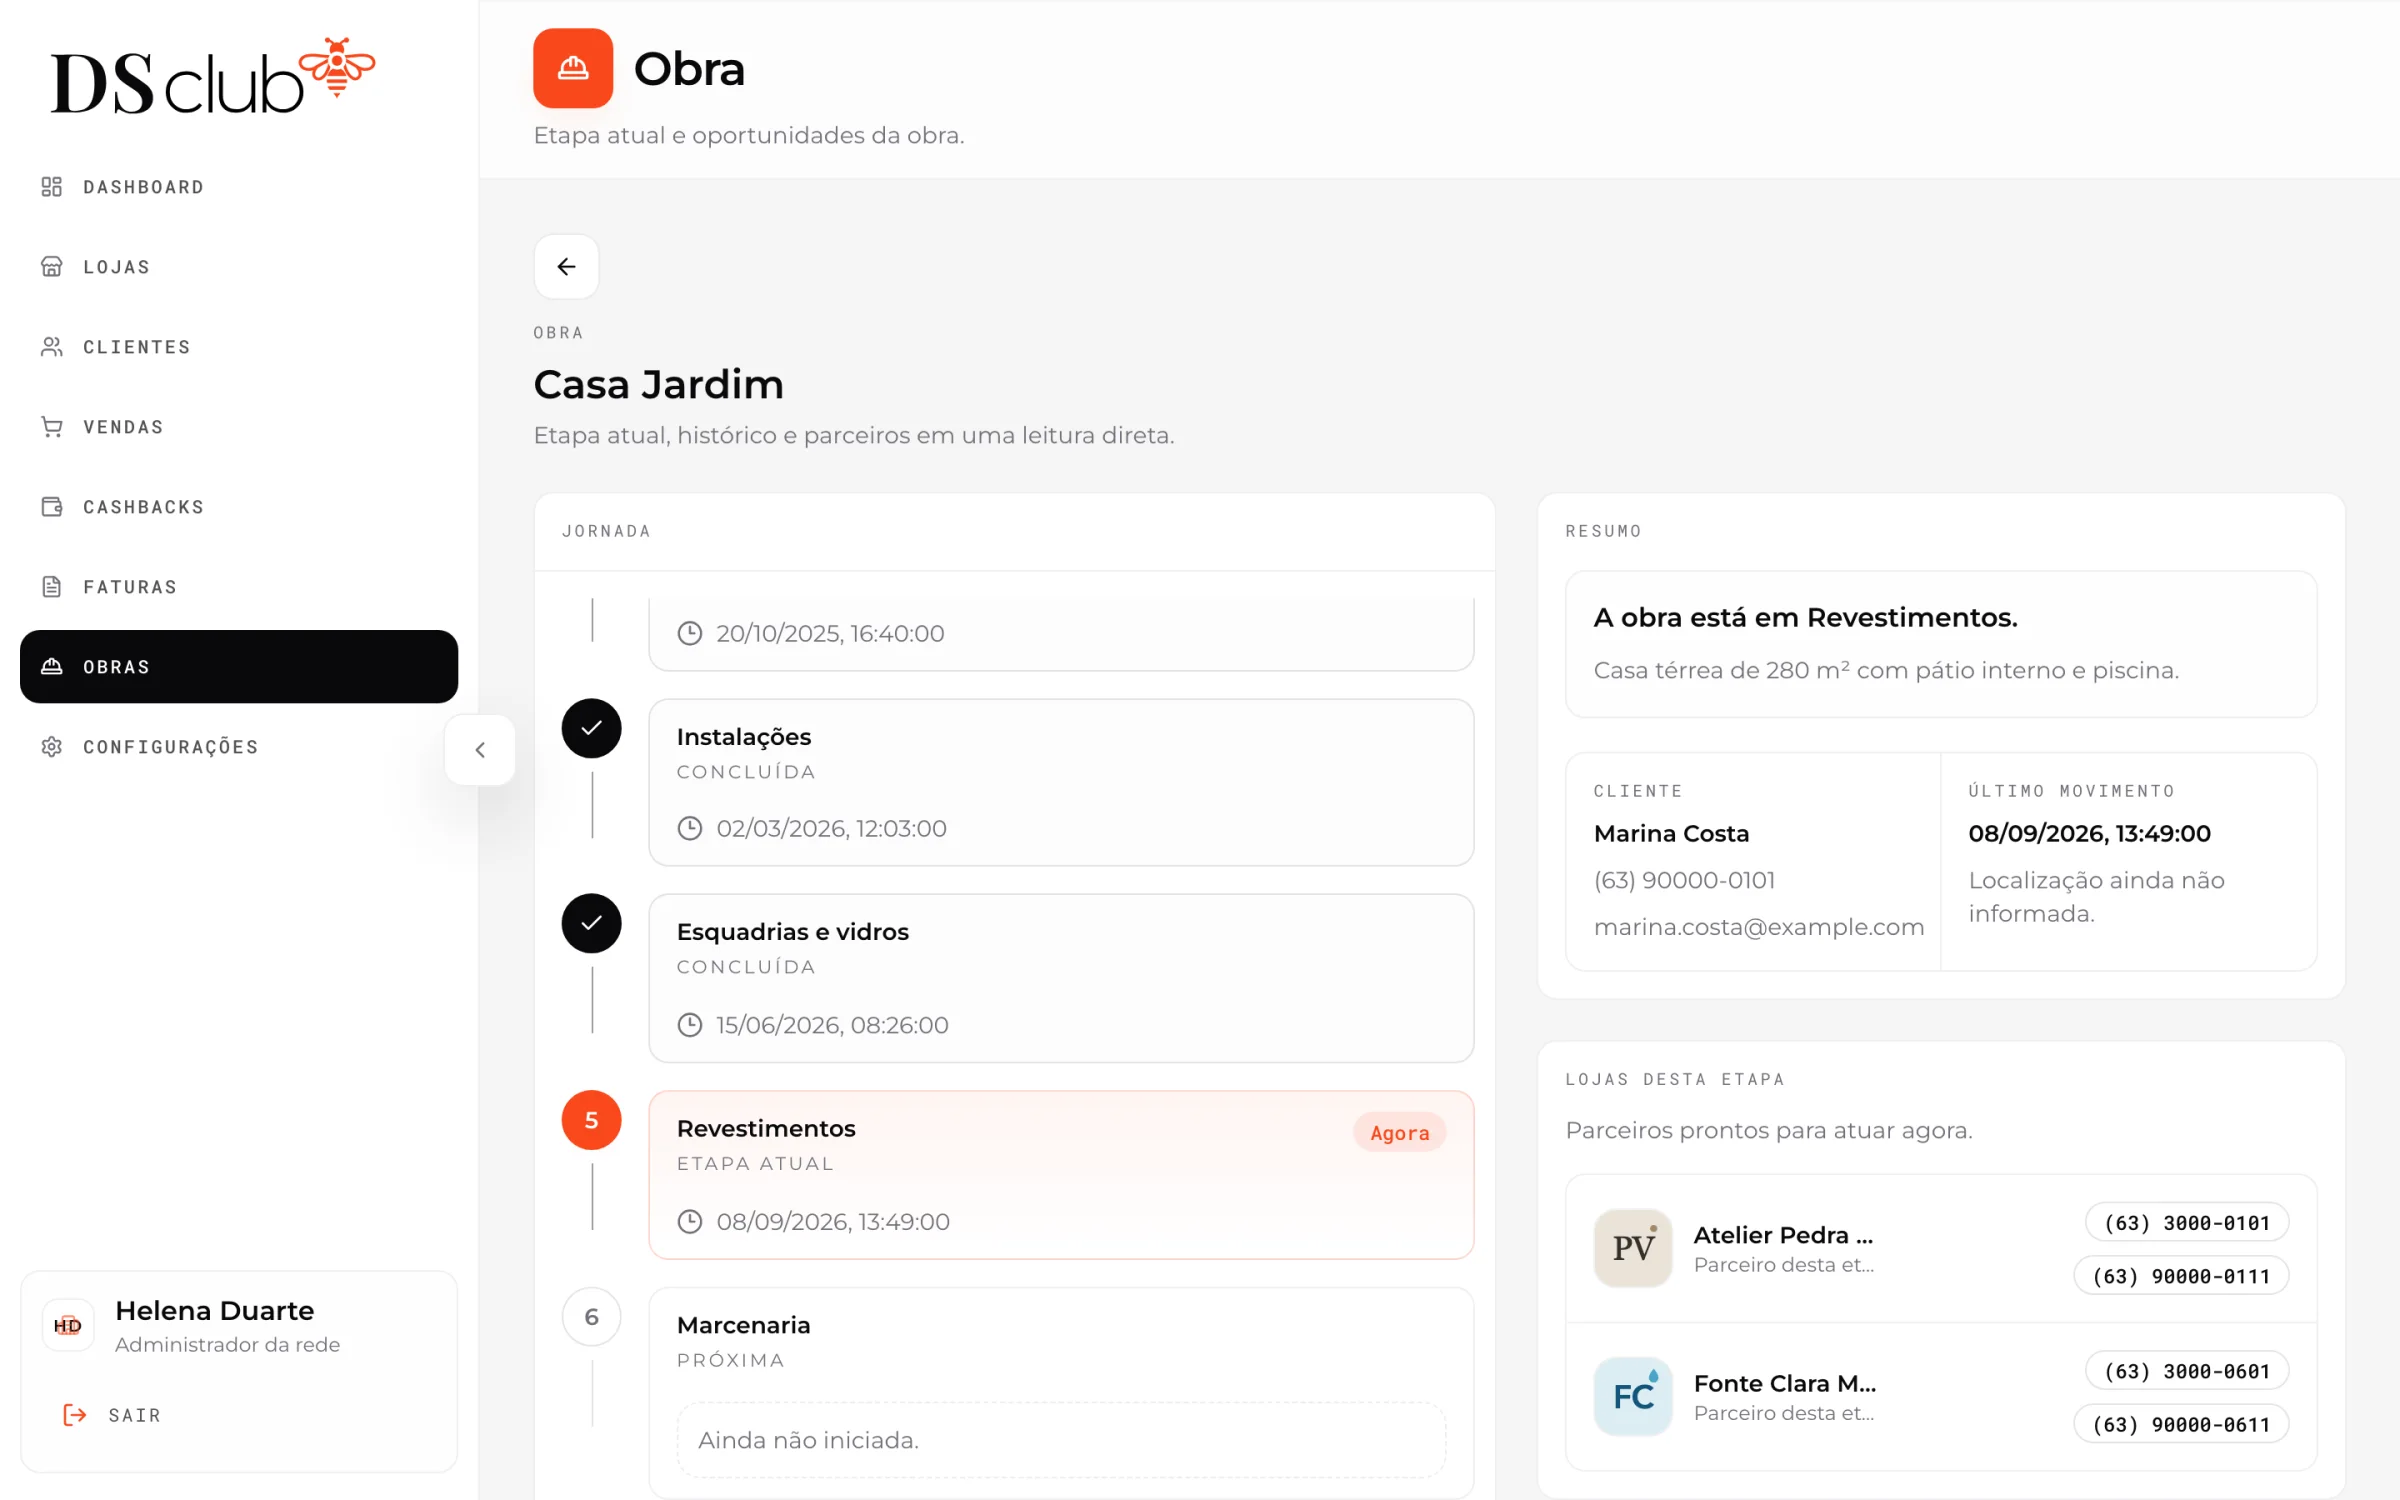Viewport: 2400px width, 1500px height.
Task: Open the Marcenaria stage card
Action: click(x=1061, y=1392)
